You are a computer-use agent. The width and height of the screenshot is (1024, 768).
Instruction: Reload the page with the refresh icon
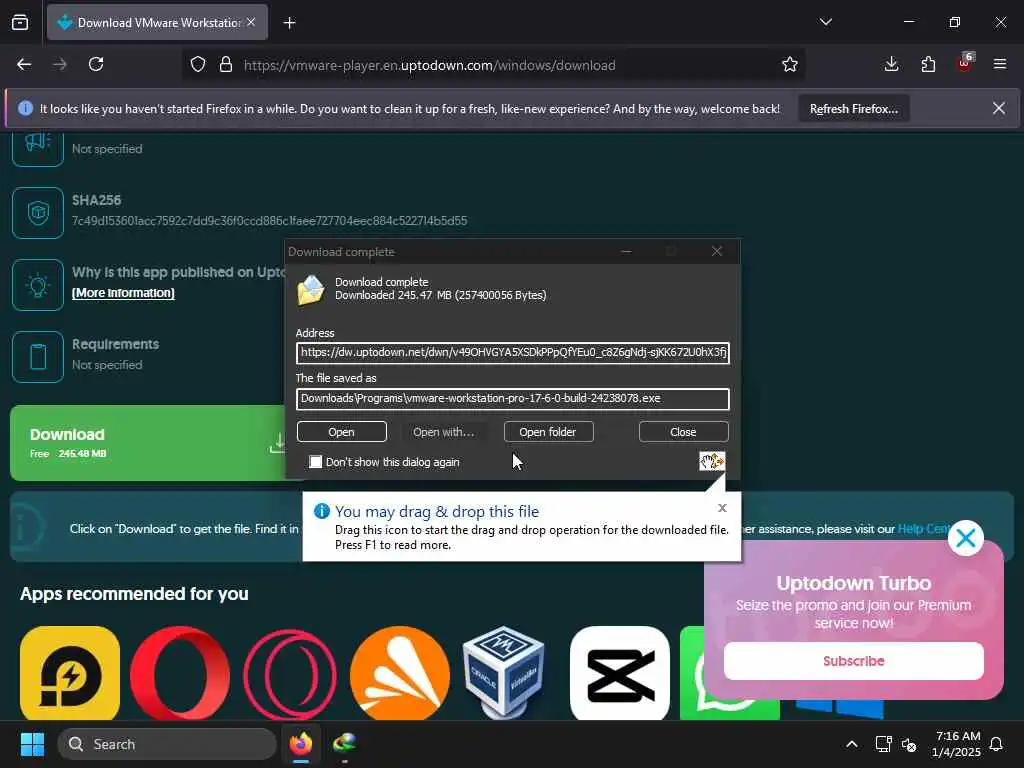coord(96,65)
